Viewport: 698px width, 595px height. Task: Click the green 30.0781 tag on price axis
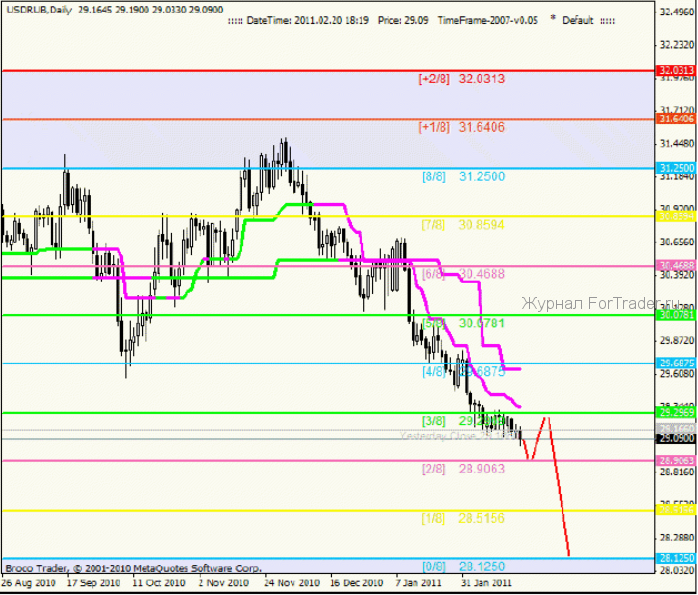(x=676, y=315)
